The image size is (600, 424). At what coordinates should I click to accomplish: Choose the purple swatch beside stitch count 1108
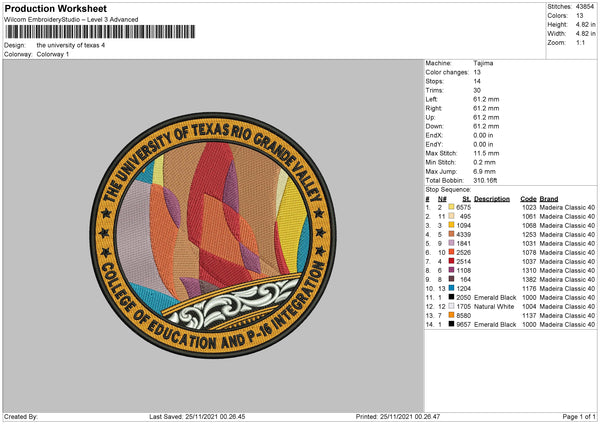[x=451, y=270]
